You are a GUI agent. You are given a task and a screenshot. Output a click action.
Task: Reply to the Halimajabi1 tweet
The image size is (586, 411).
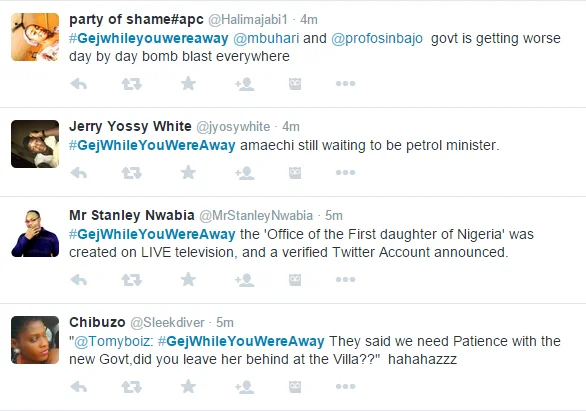pos(79,84)
